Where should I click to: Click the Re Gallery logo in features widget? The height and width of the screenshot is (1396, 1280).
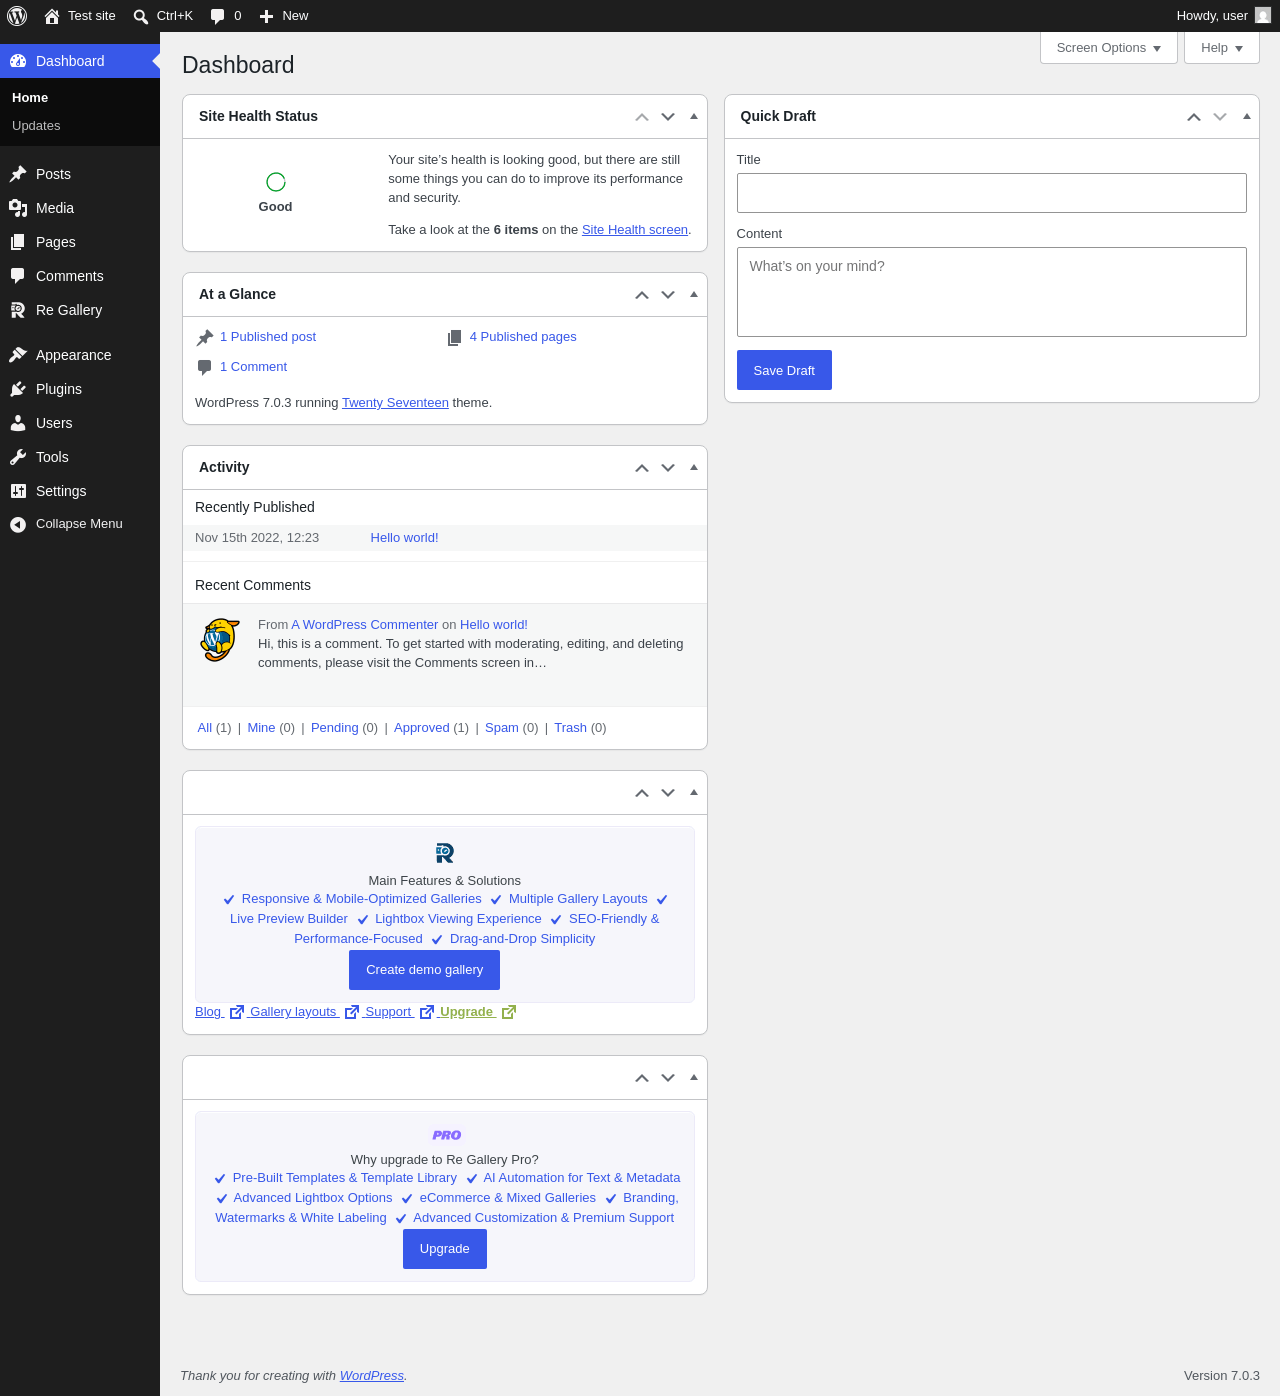click(445, 853)
